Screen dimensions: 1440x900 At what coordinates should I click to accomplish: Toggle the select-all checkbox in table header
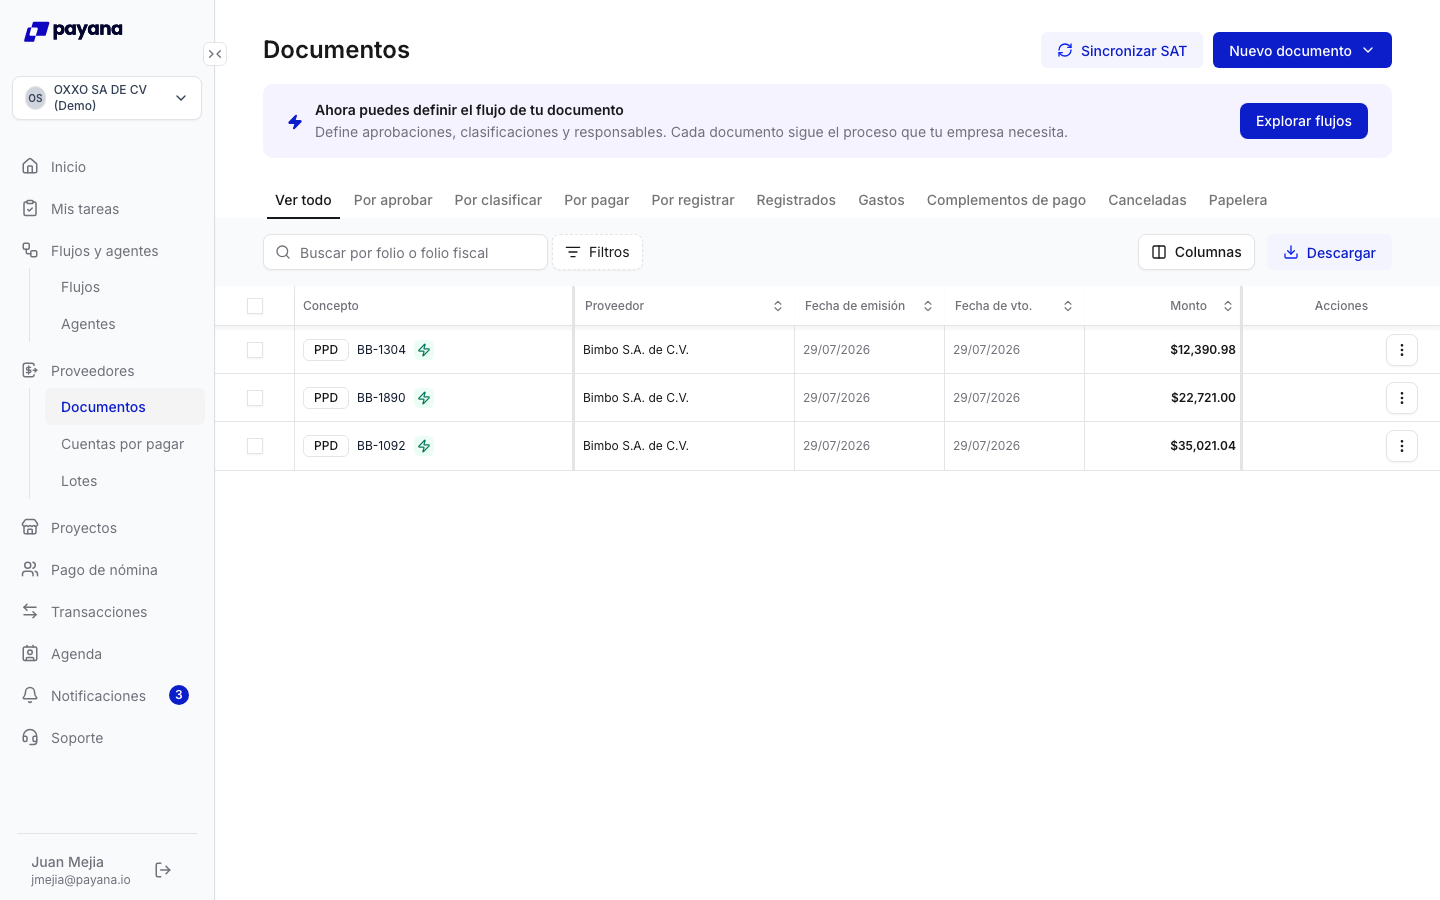click(x=255, y=306)
